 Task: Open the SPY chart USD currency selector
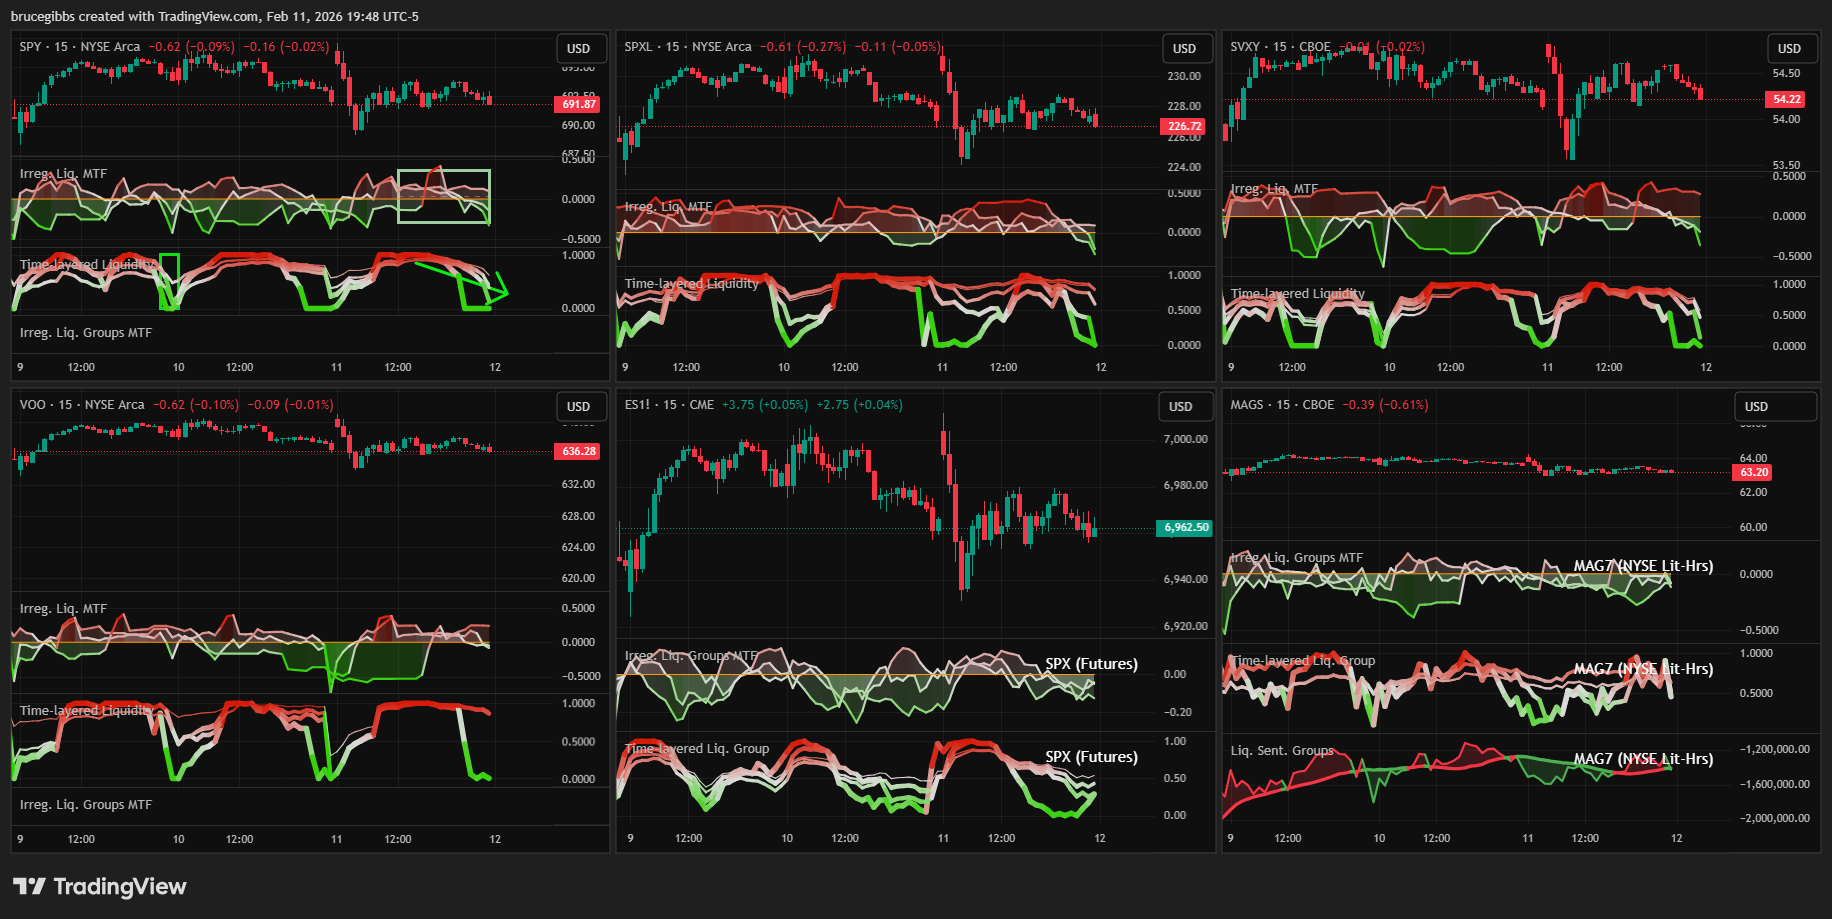pos(579,48)
